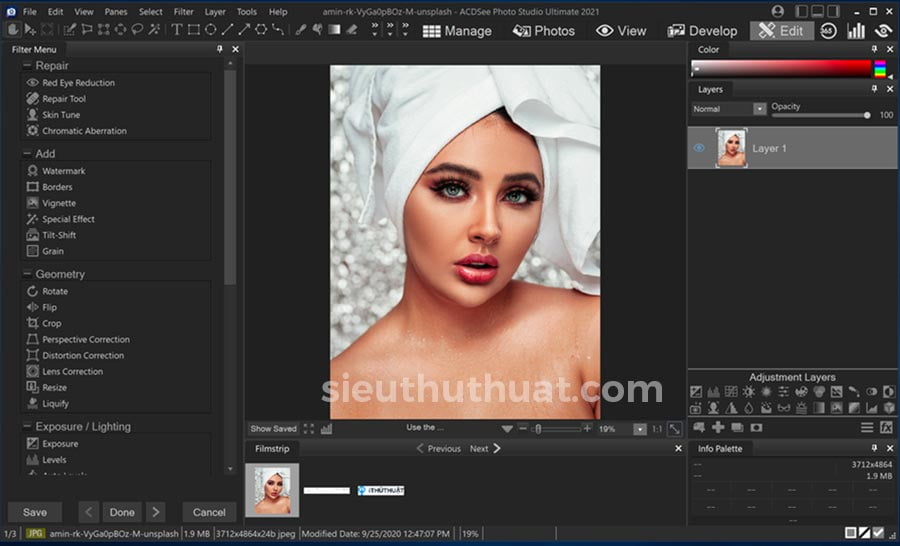Add a Levels adjustment layer icon

click(713, 392)
